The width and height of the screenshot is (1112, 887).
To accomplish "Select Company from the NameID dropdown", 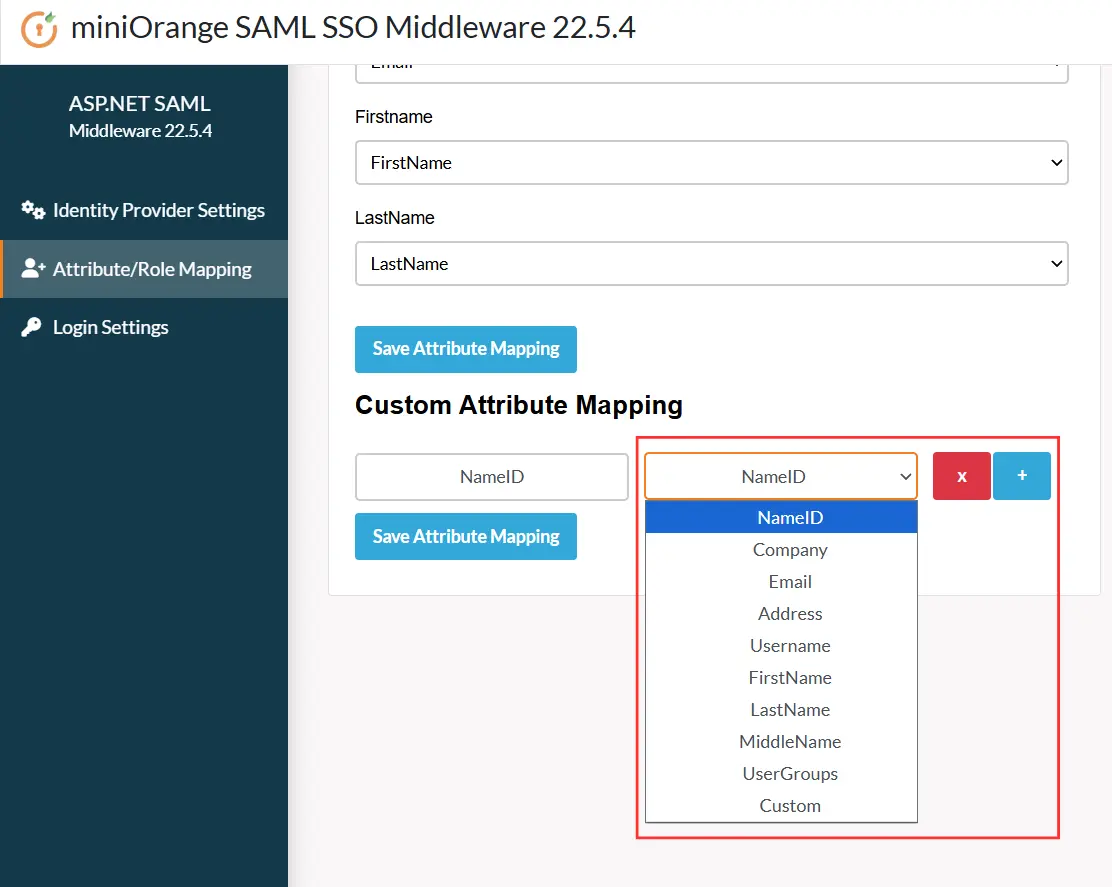I will tap(789, 549).
